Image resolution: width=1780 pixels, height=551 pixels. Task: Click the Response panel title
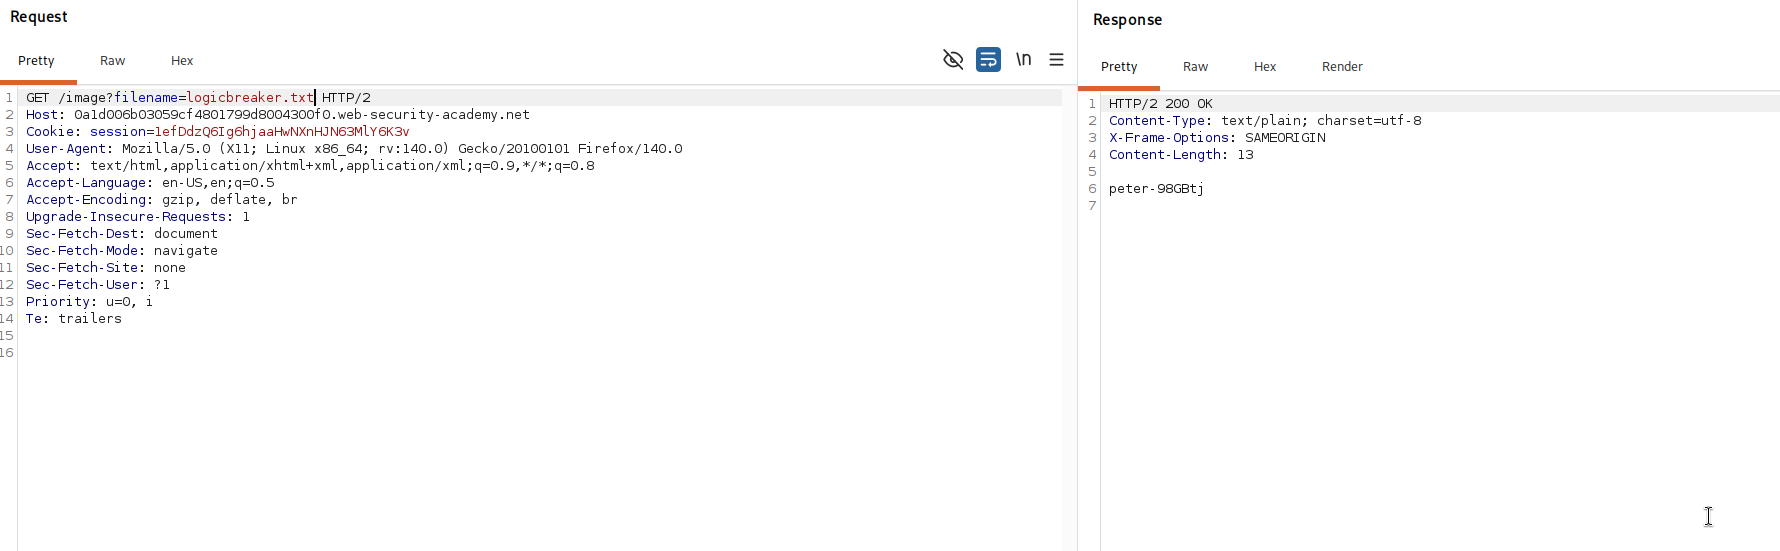click(x=1127, y=20)
